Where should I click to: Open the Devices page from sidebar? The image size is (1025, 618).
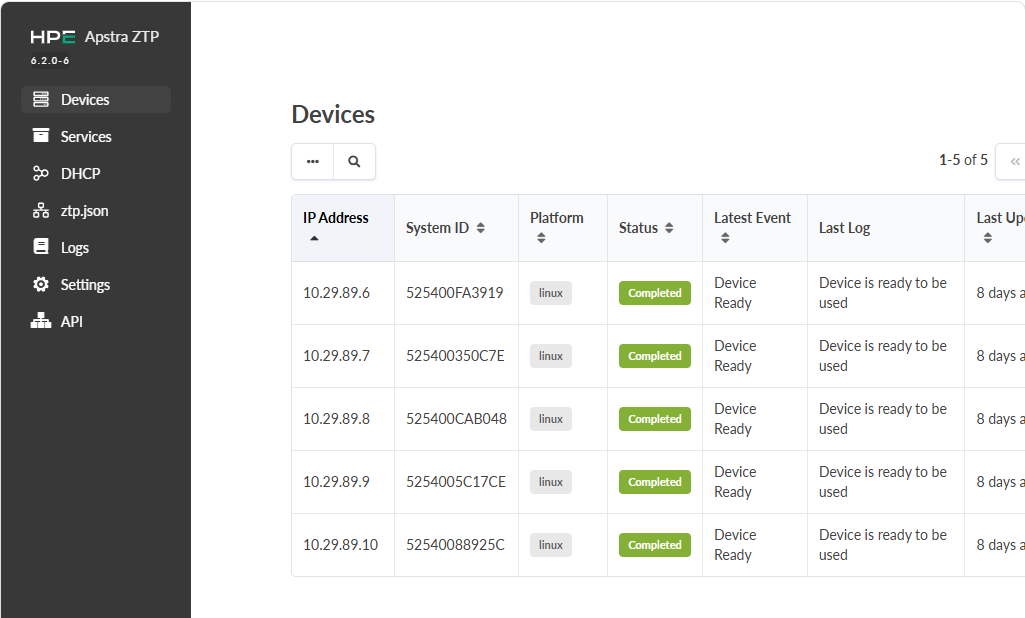tap(96, 99)
